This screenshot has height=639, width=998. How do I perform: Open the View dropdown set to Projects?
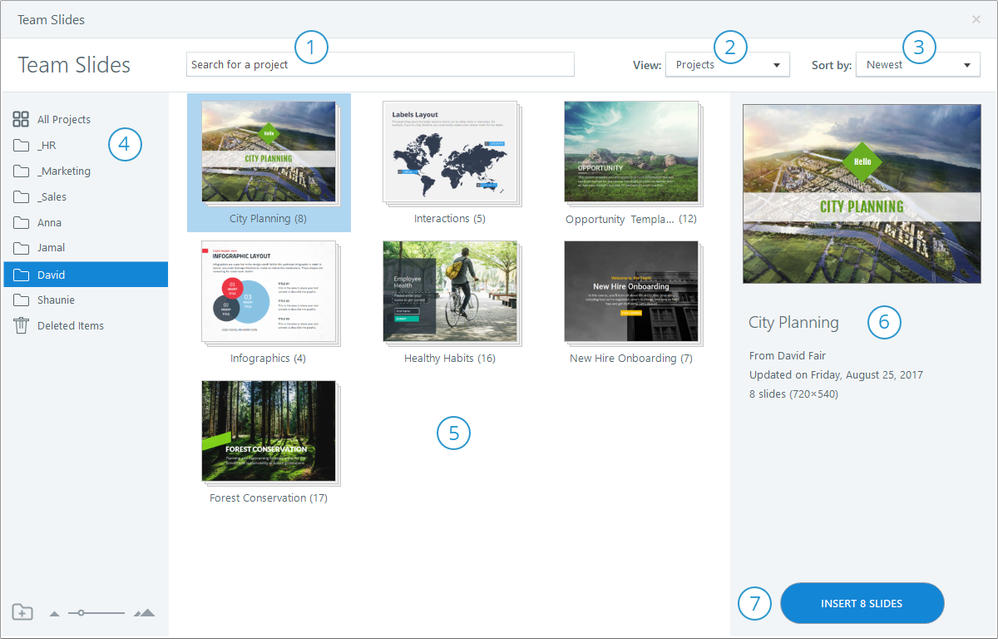tap(727, 65)
